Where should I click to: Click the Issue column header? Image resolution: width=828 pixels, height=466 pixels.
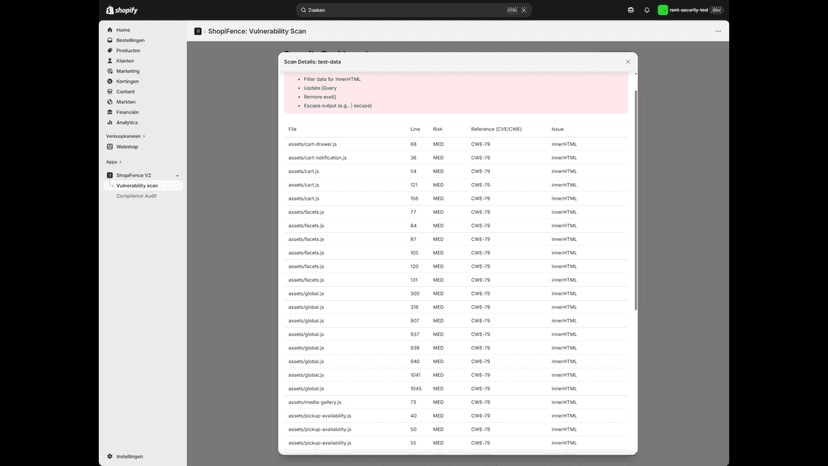558,129
